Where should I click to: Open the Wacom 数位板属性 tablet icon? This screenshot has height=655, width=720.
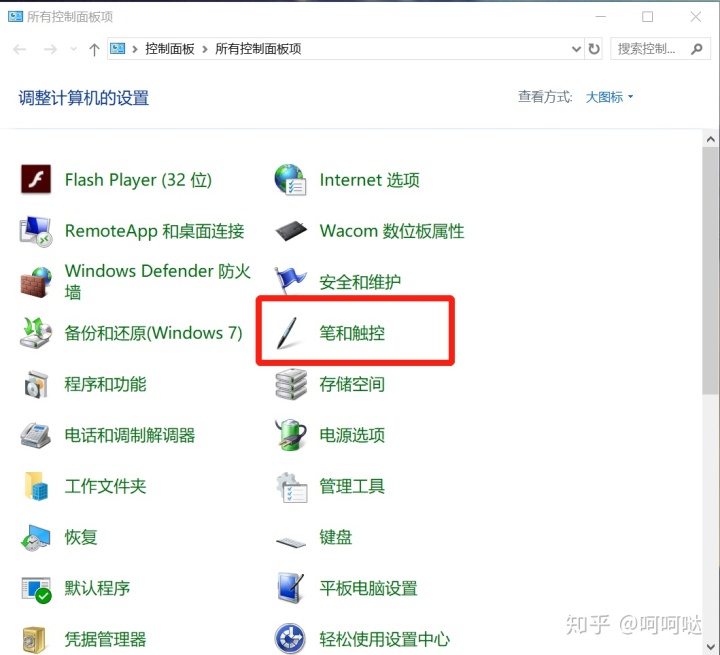point(290,231)
